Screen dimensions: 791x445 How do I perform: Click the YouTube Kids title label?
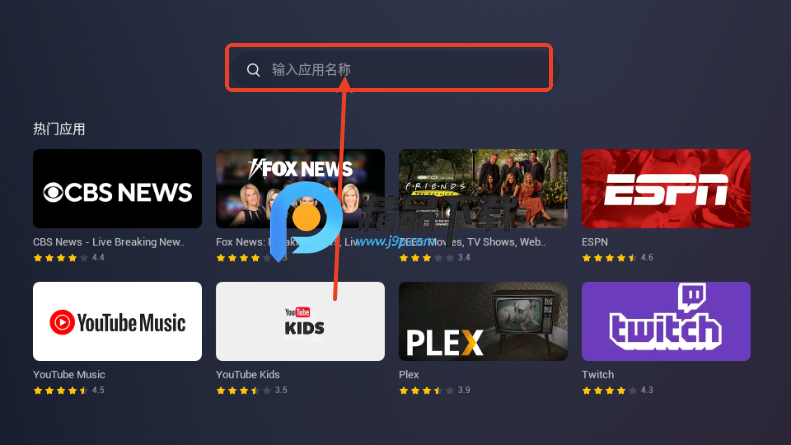(x=248, y=375)
